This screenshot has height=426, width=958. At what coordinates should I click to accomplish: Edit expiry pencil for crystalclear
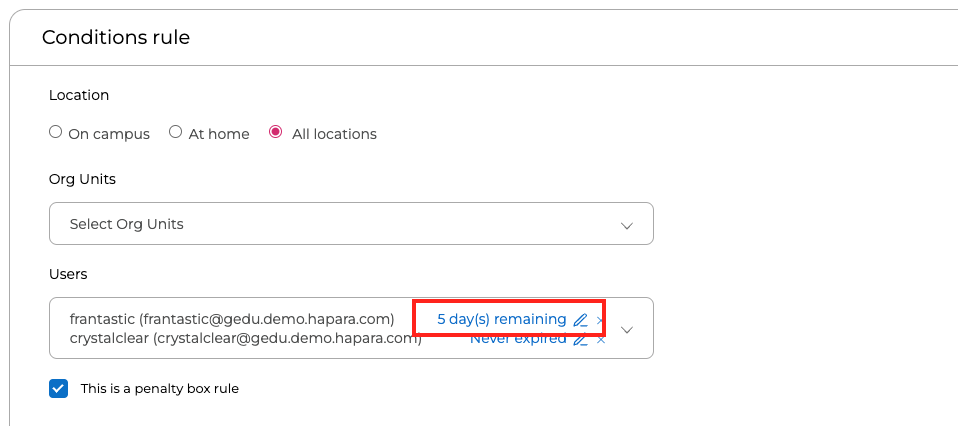point(580,339)
